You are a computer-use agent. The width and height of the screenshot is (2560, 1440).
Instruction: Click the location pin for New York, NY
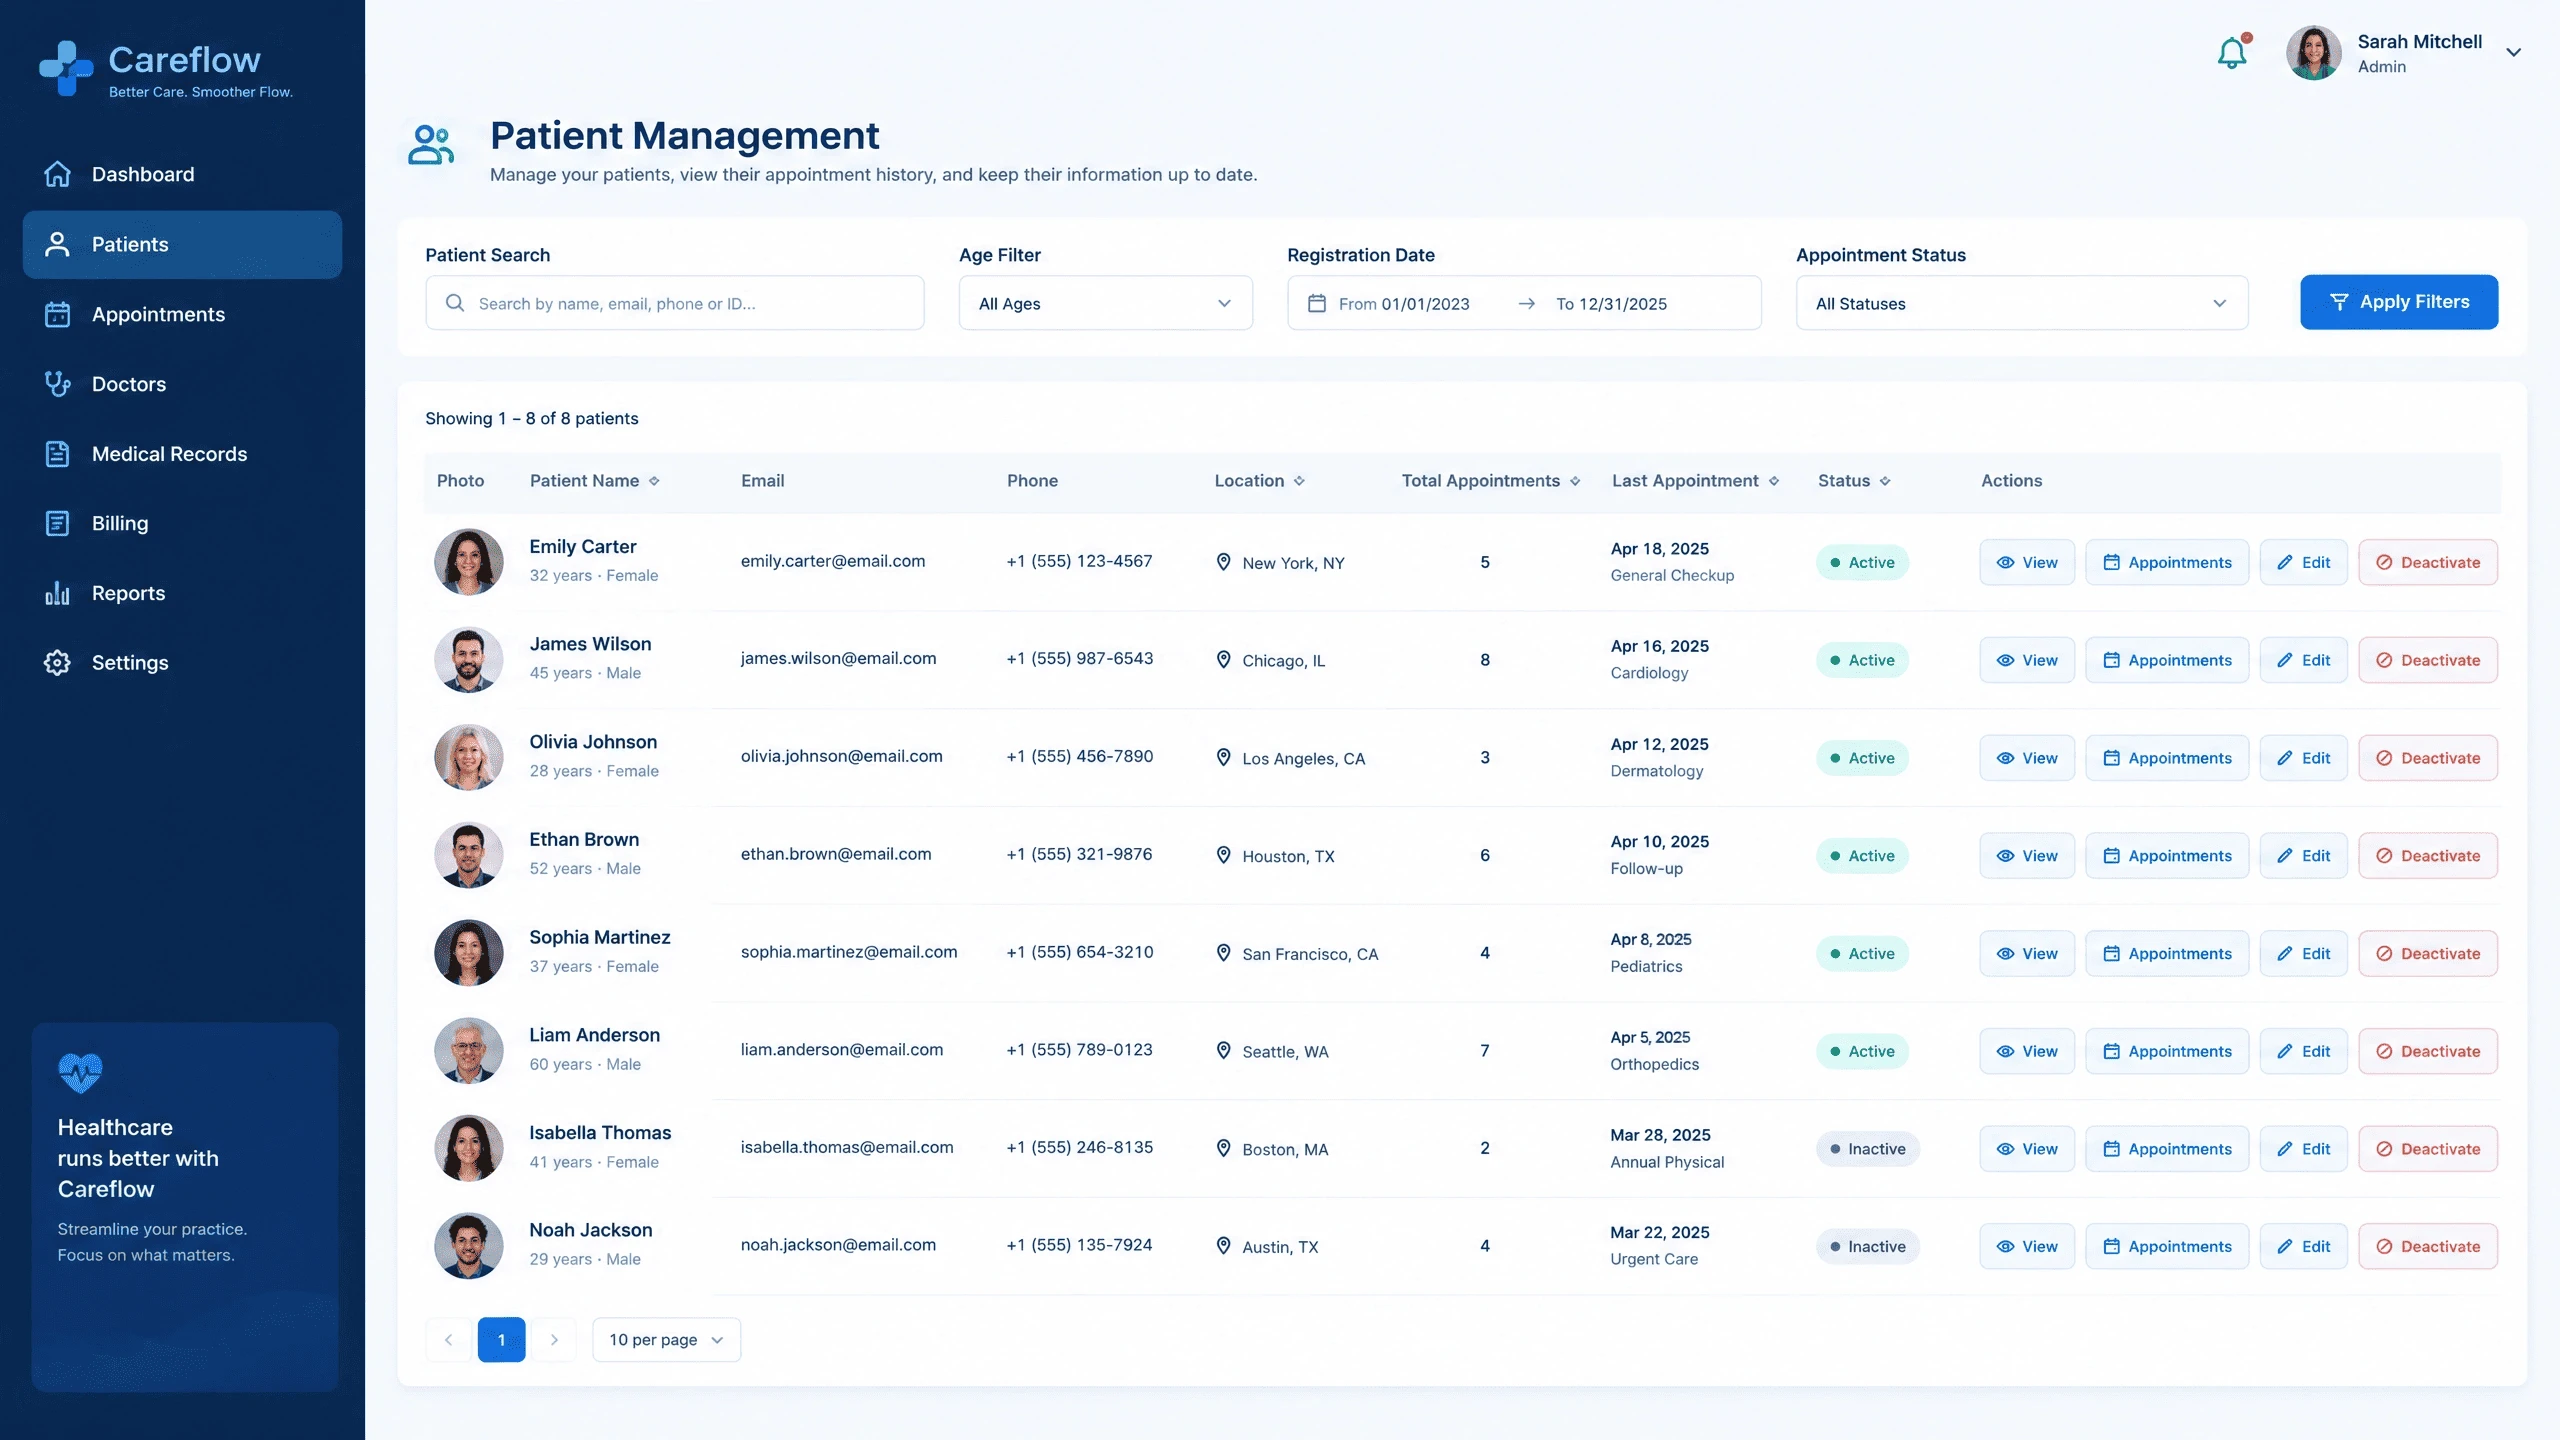coord(1223,562)
